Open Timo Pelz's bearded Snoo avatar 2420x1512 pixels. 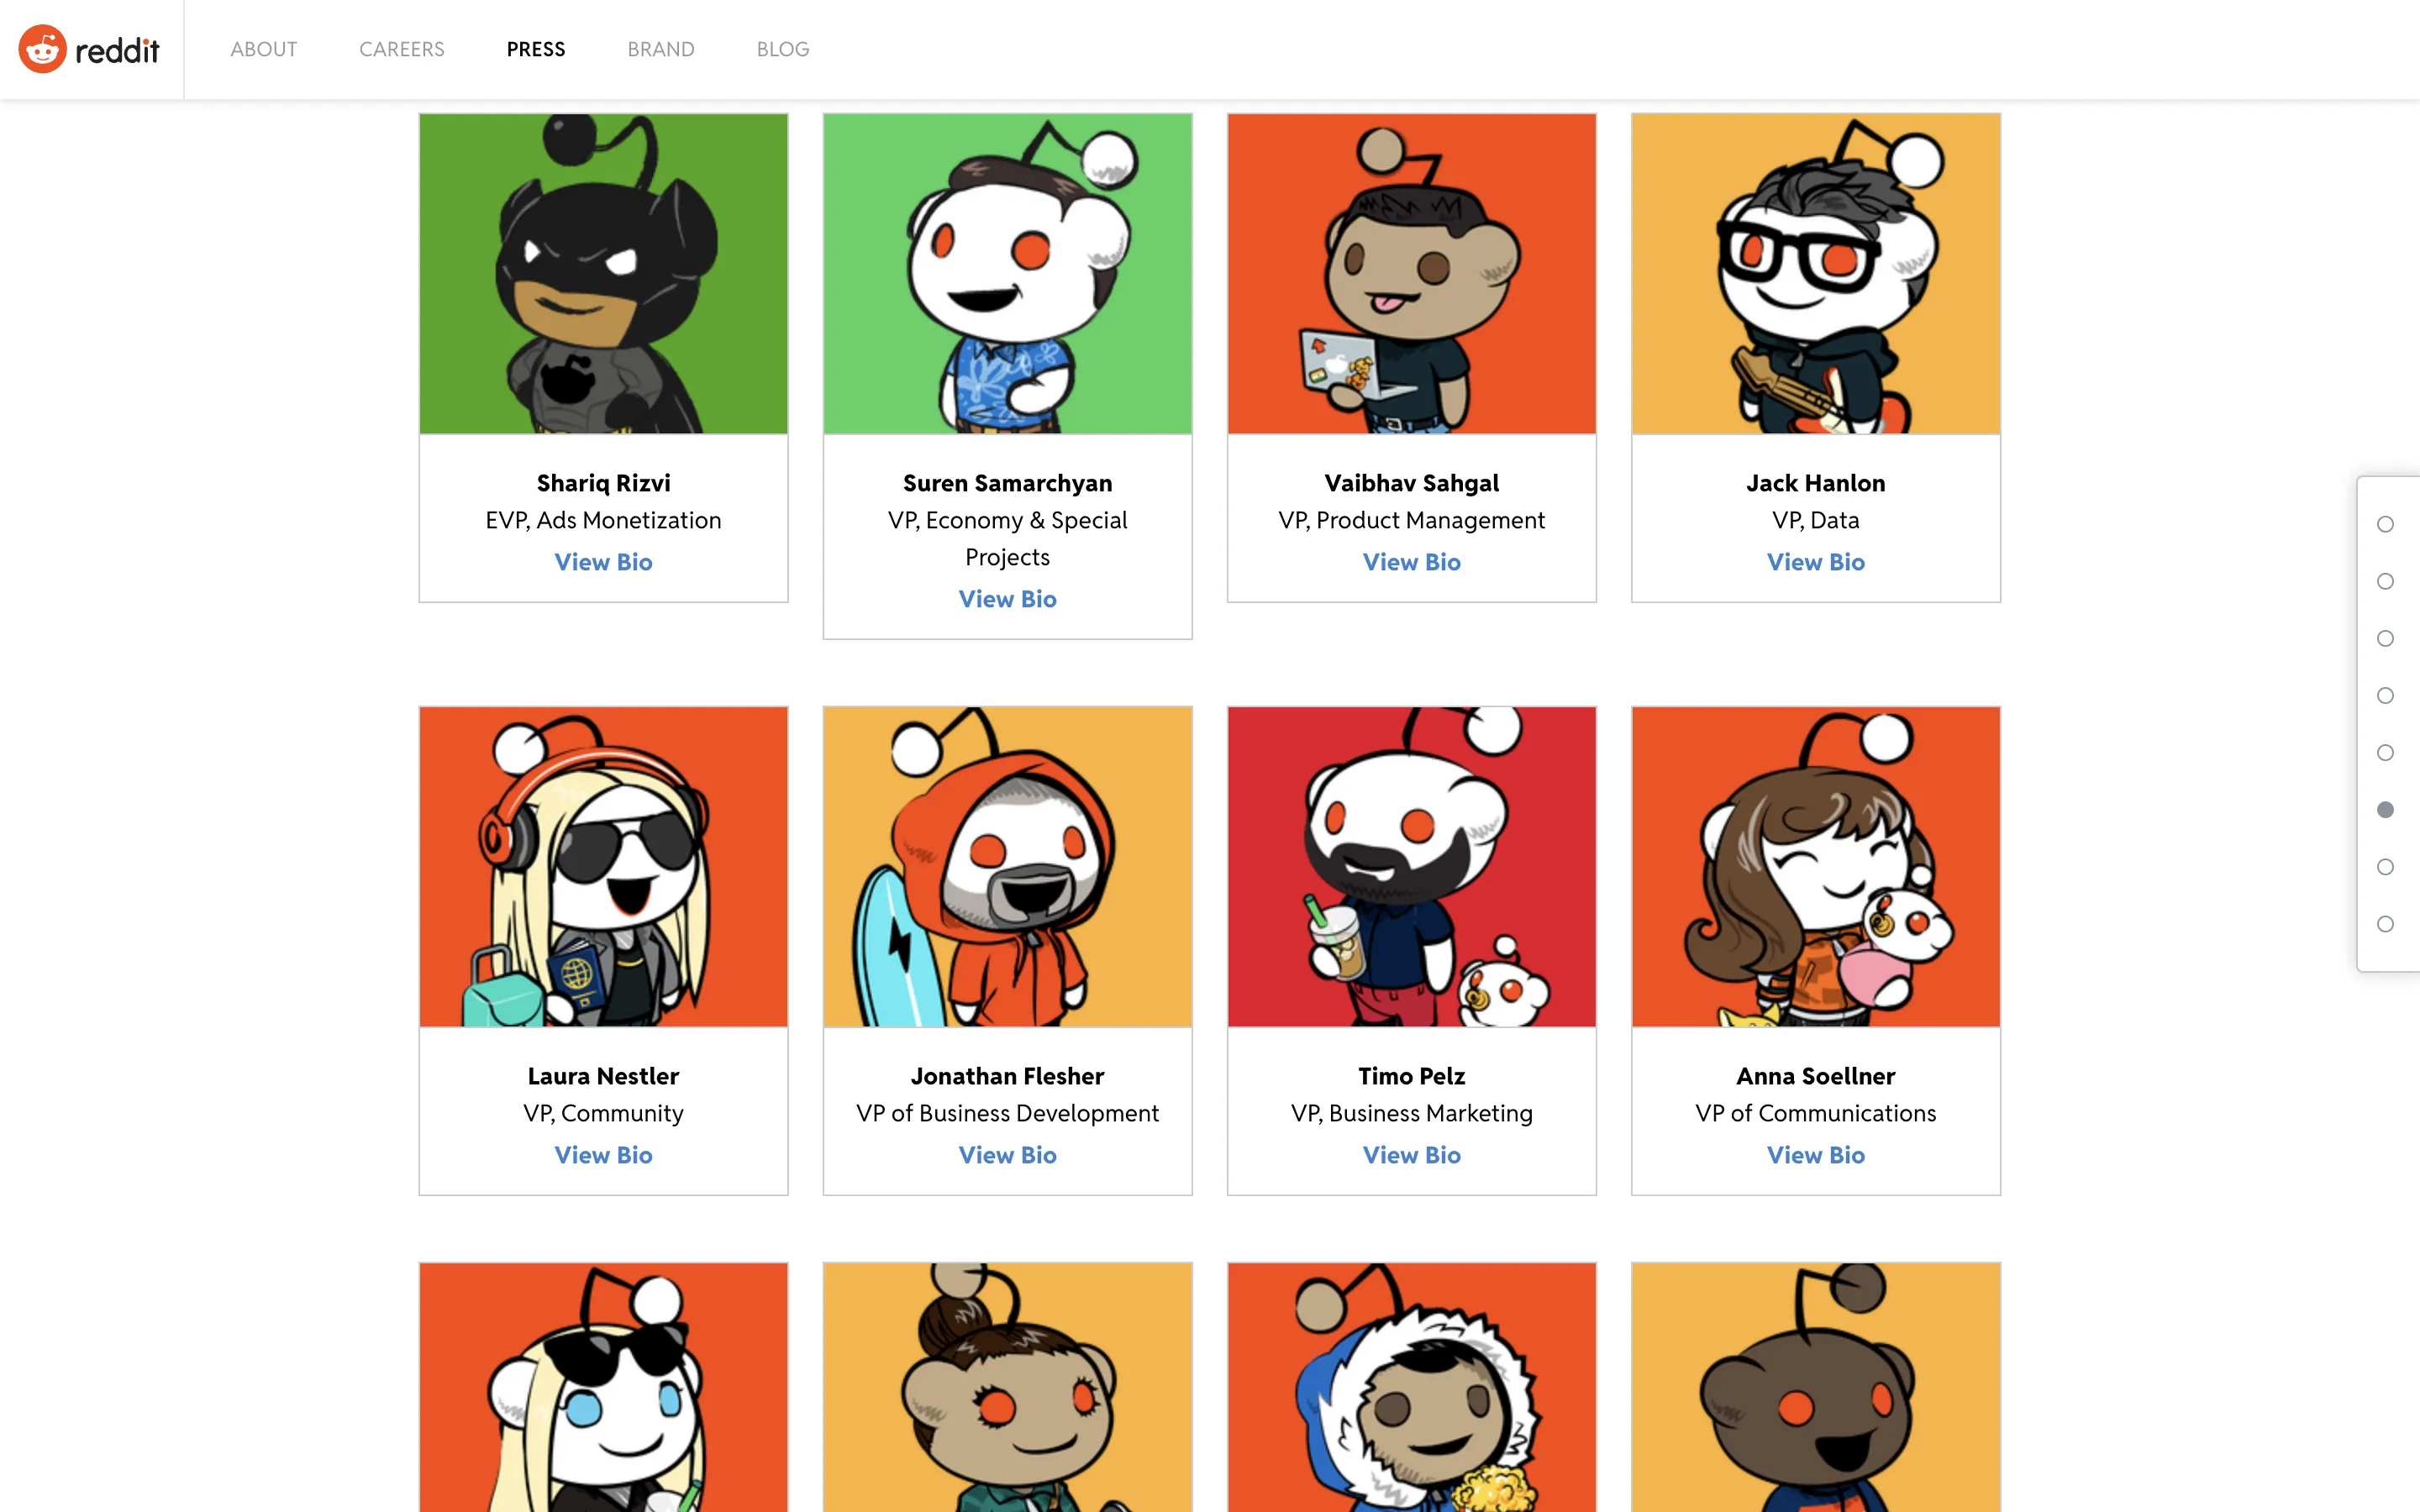click(x=1411, y=866)
